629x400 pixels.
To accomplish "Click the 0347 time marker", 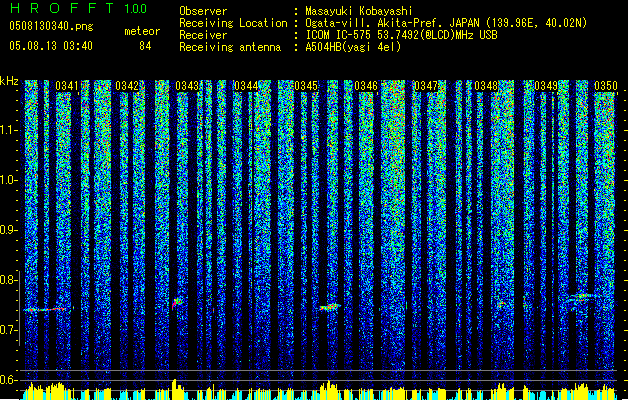I will (x=426, y=86).
